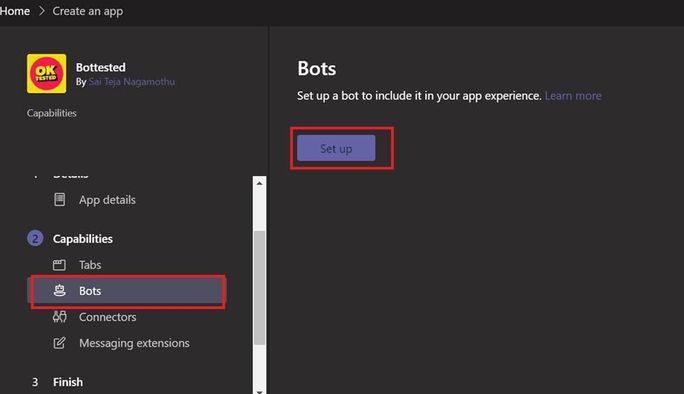Click the Set up bot button
The height and width of the screenshot is (394, 684).
pyautogui.click(x=336, y=148)
